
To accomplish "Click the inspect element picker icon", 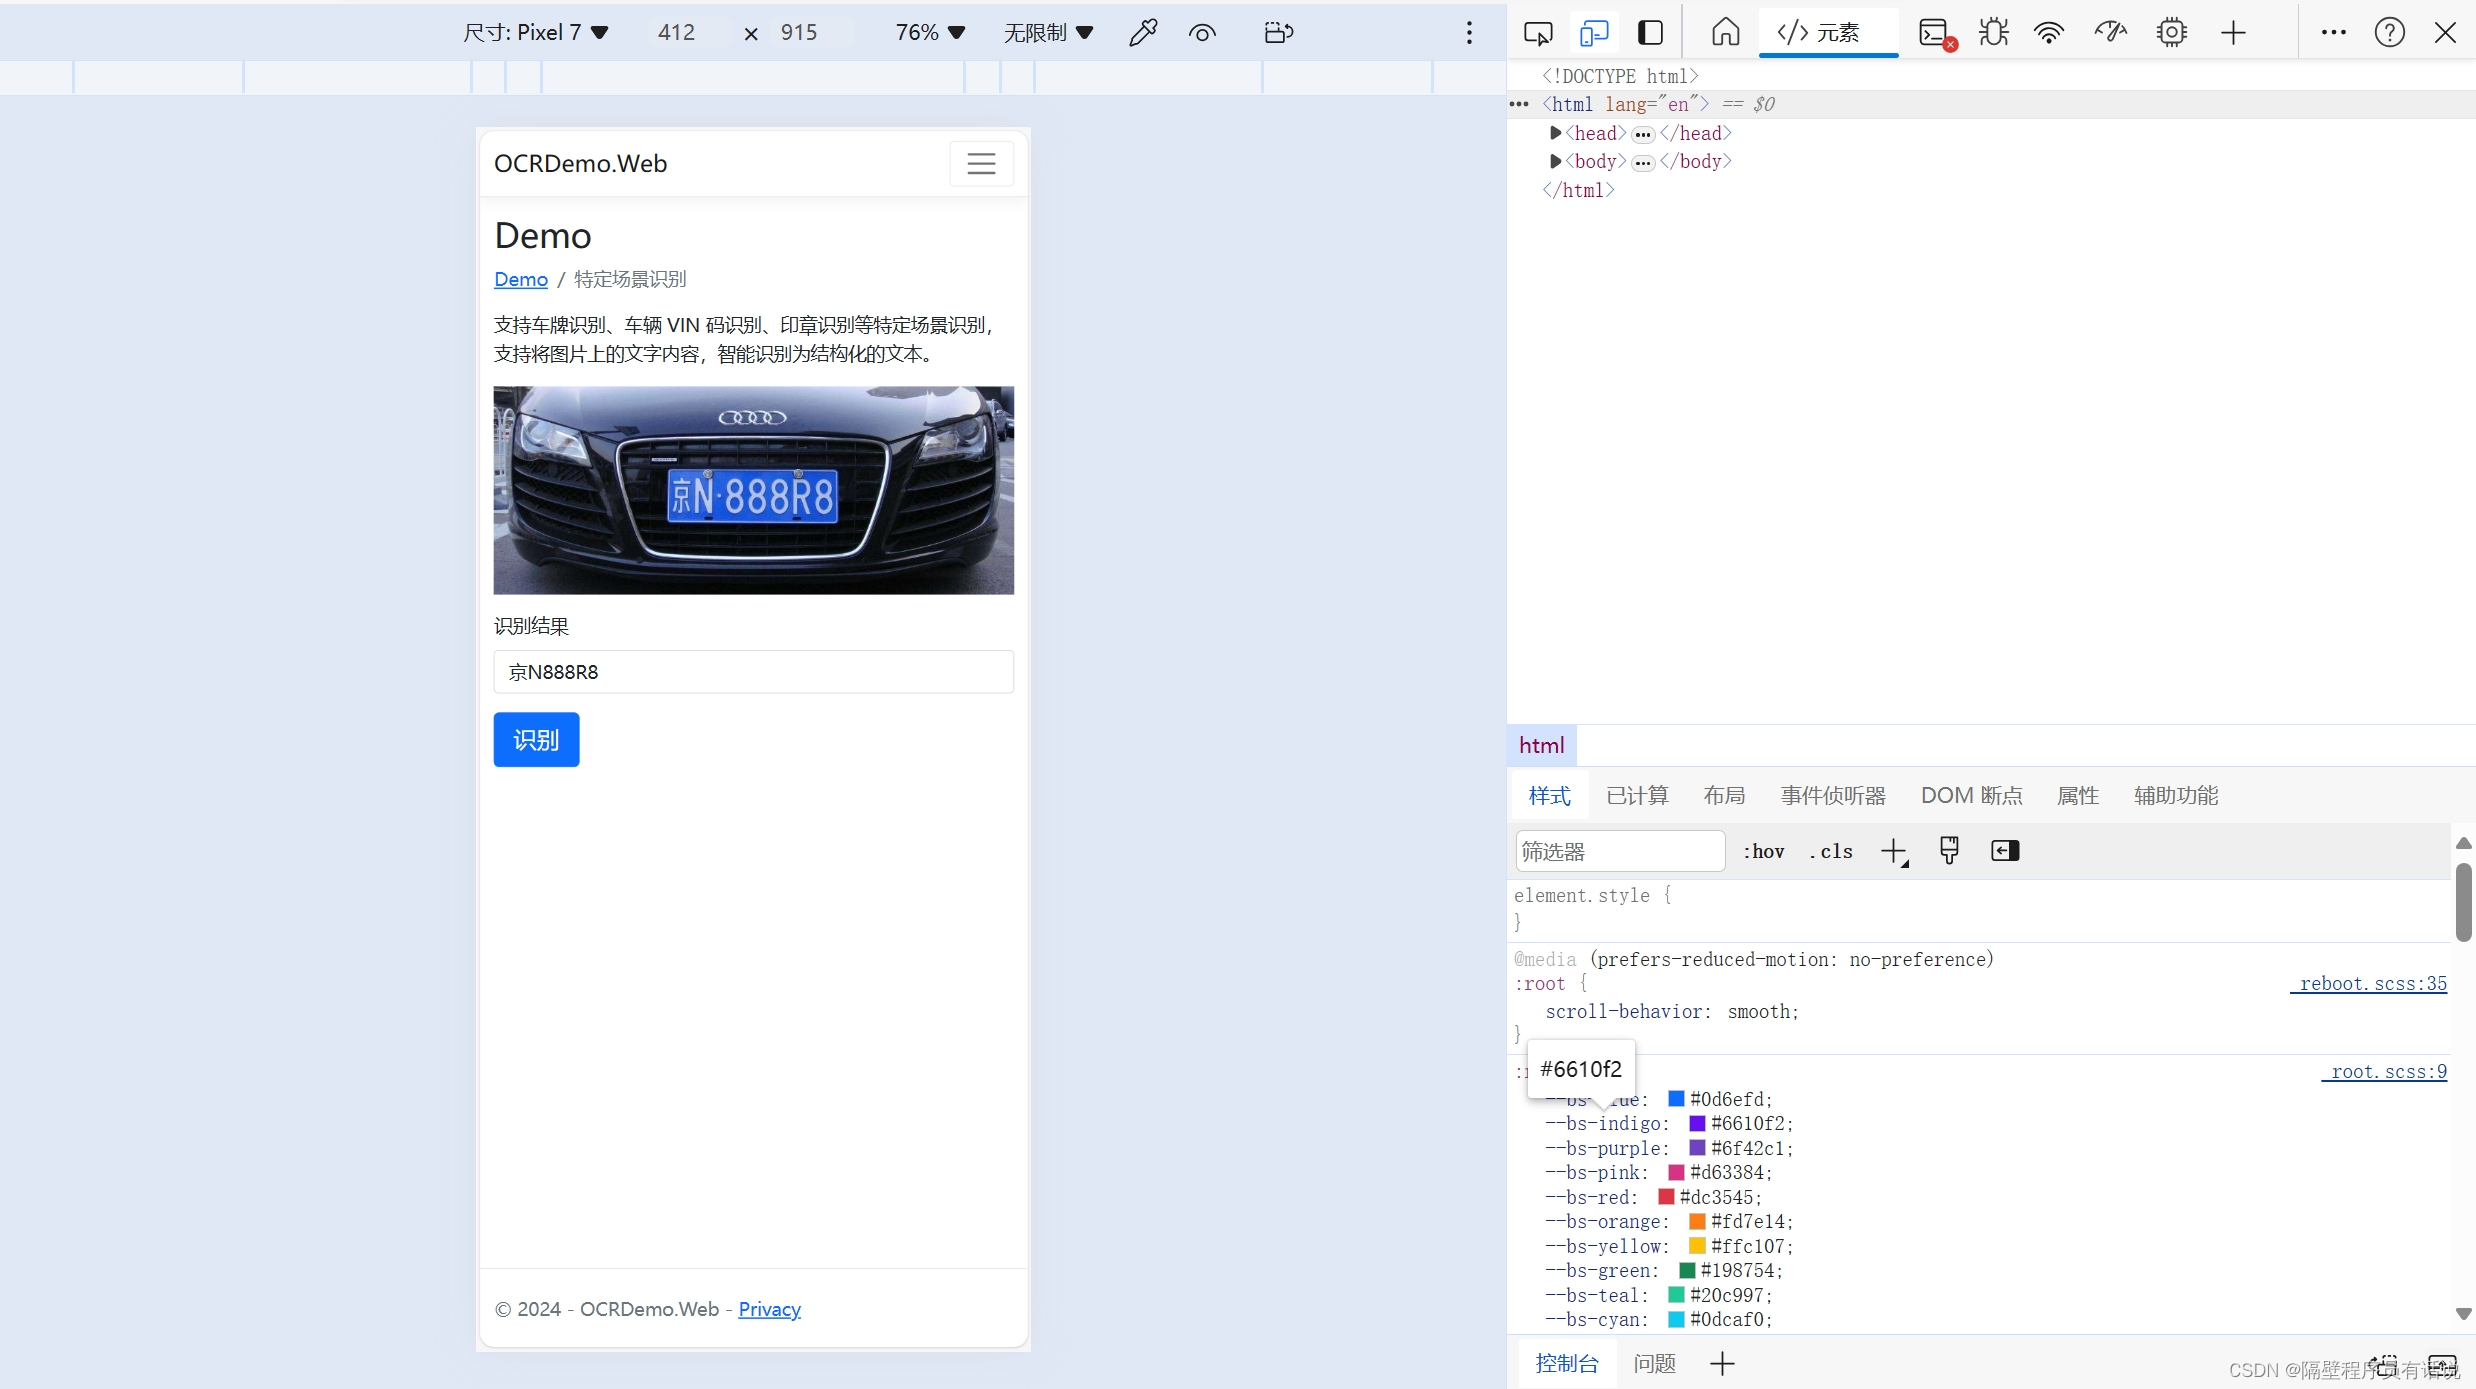I will point(1538,33).
